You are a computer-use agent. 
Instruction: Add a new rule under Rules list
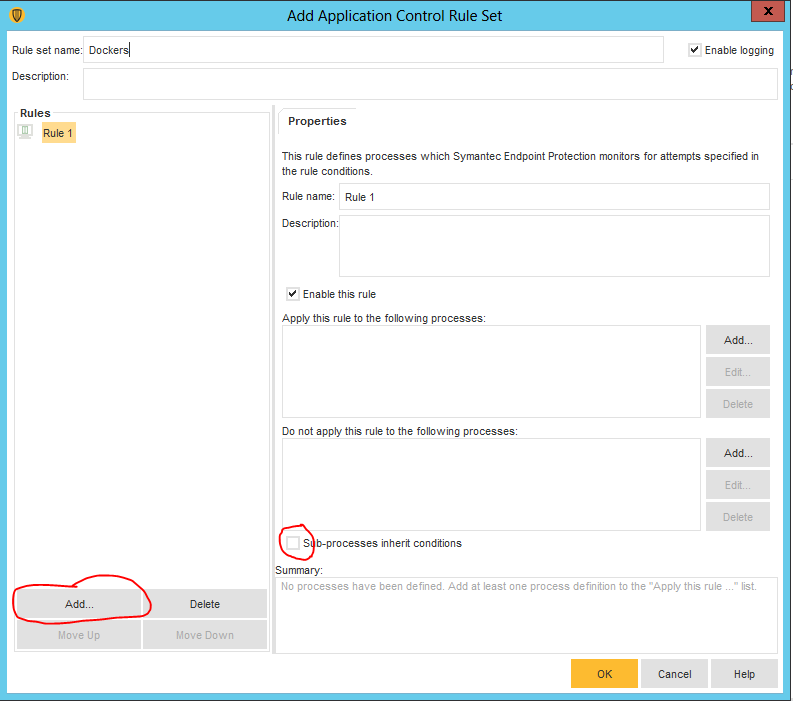pos(79,604)
